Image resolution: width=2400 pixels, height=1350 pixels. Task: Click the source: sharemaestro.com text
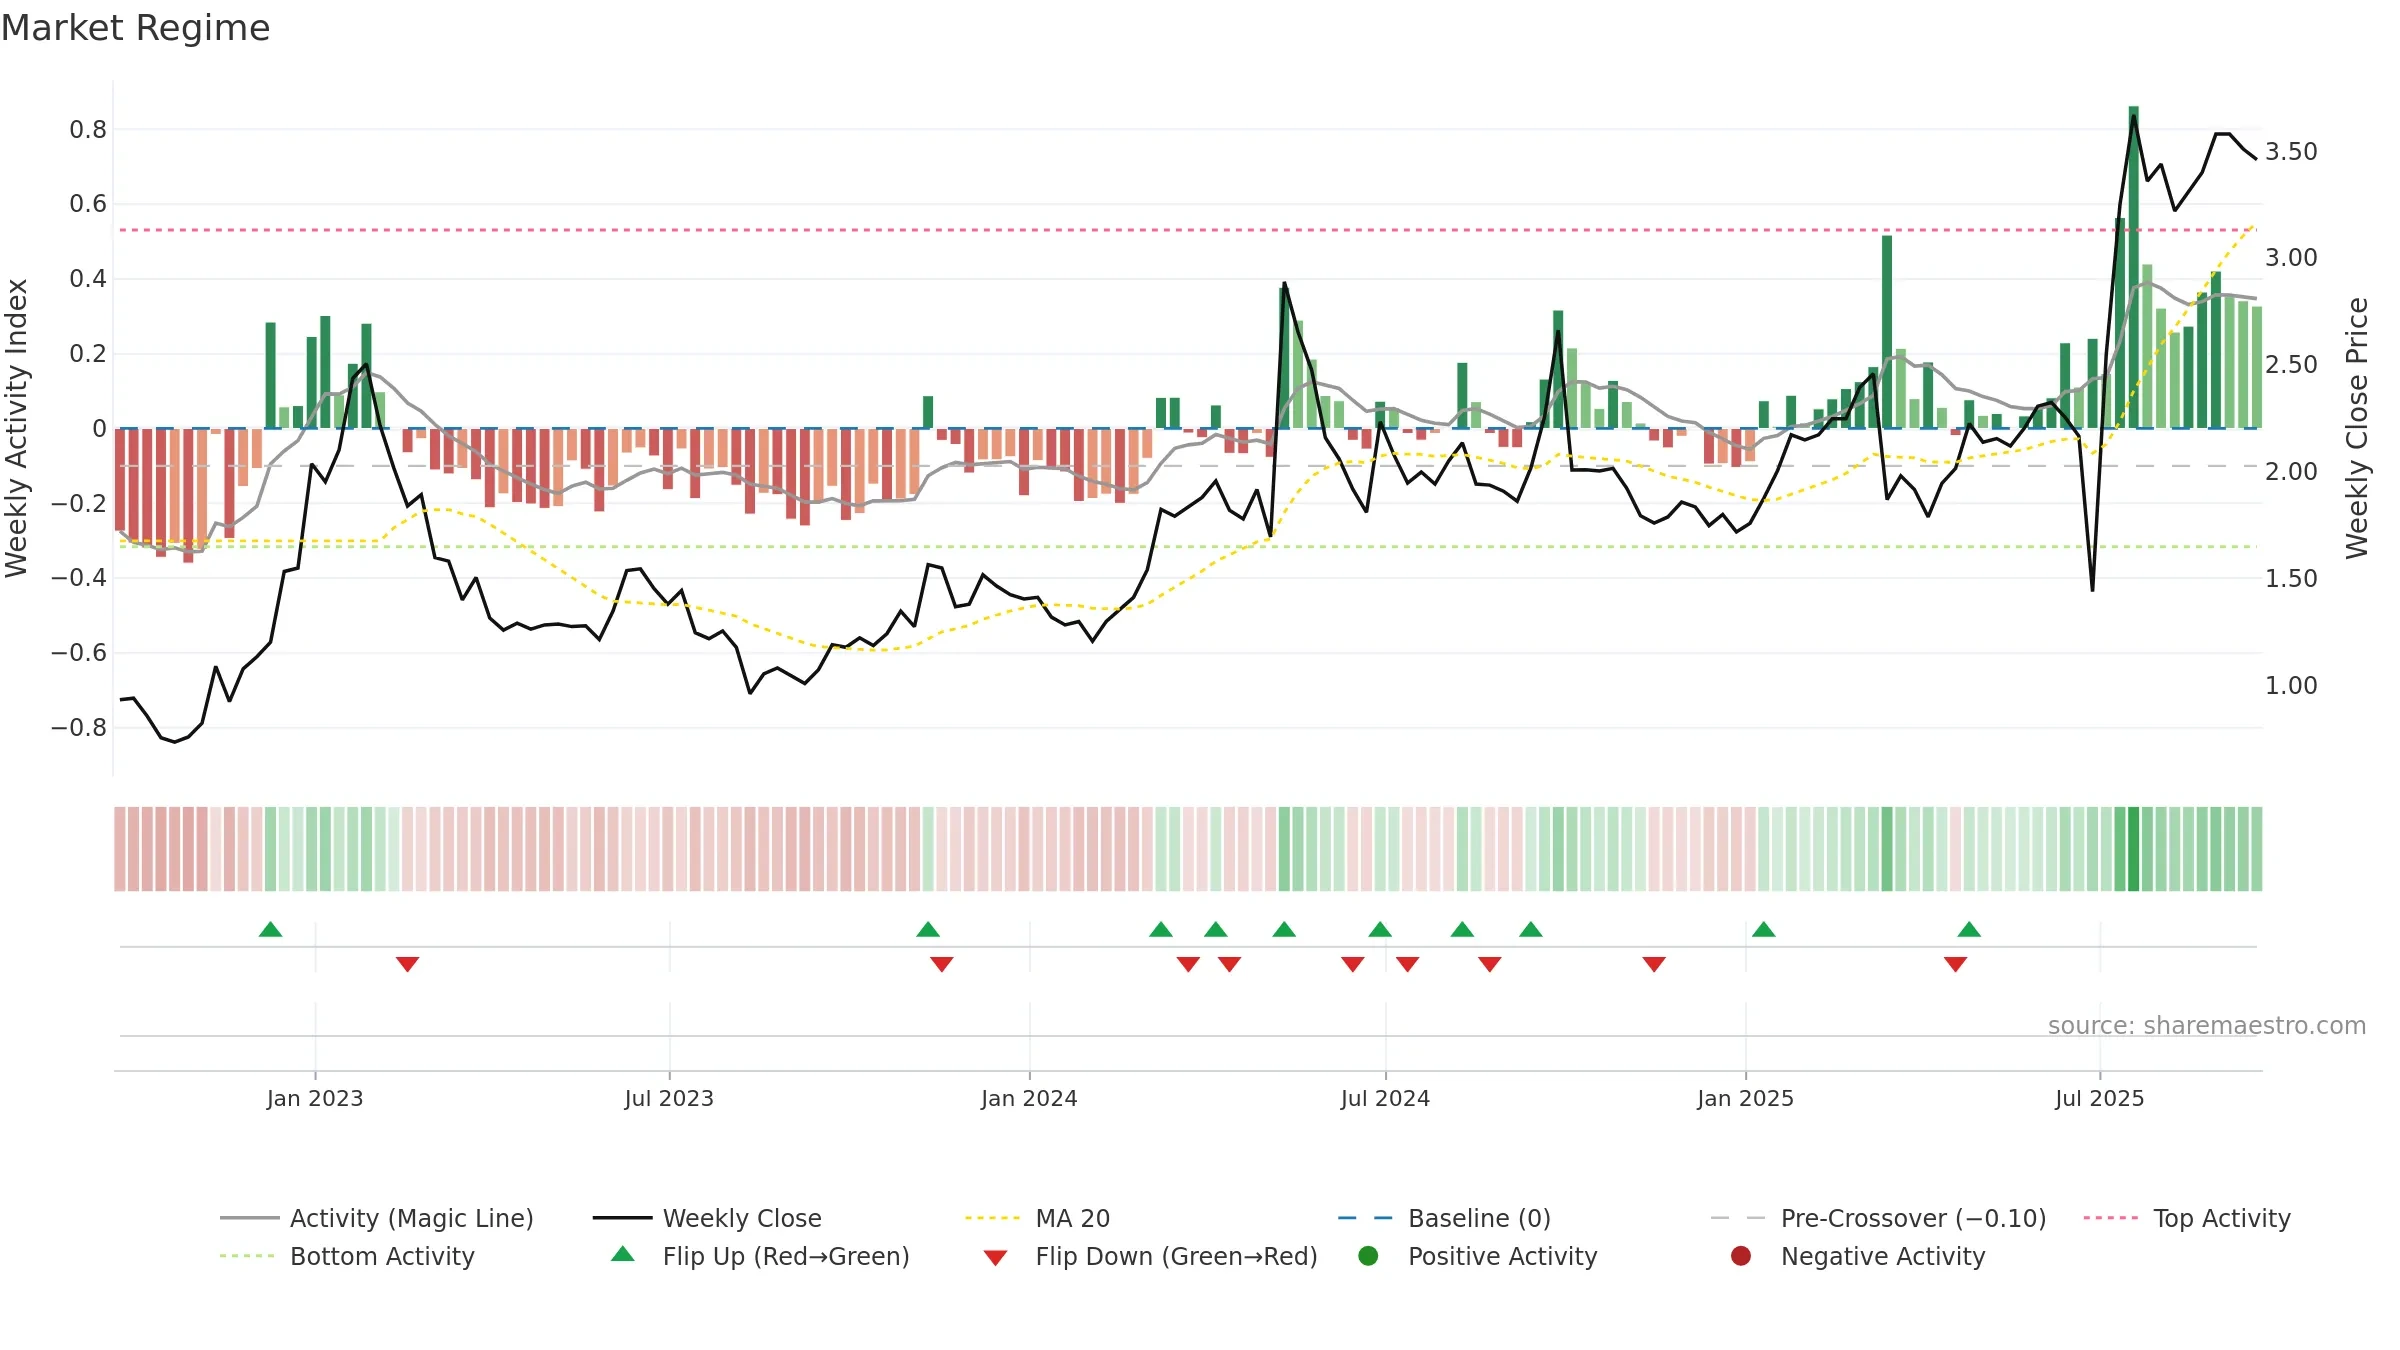(x=2207, y=1025)
